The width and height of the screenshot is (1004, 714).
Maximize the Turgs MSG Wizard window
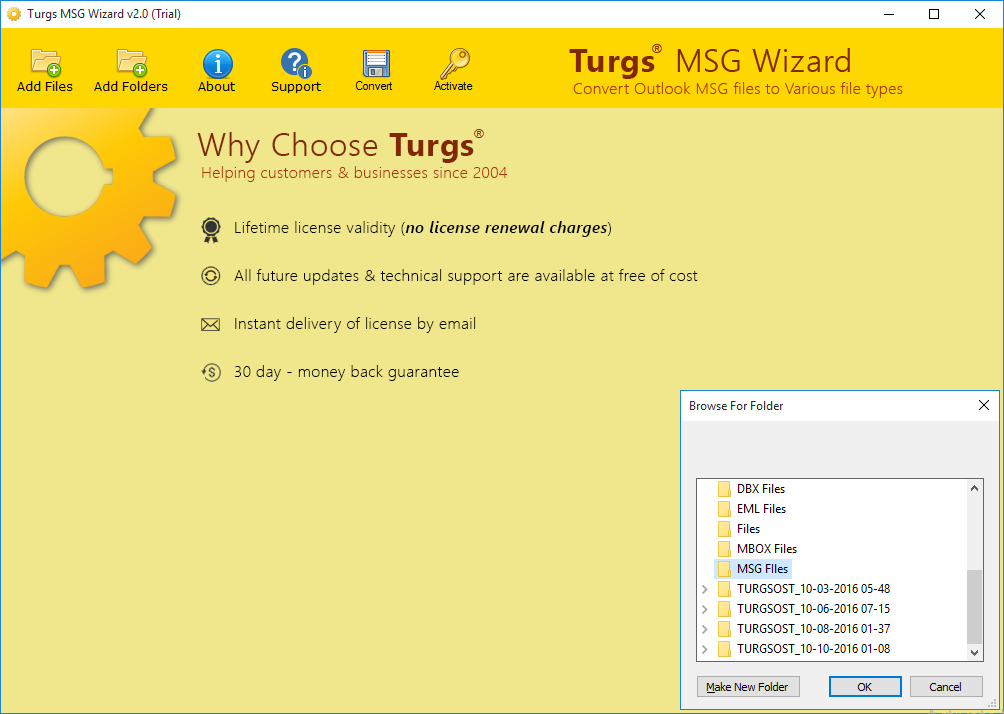pos(934,14)
